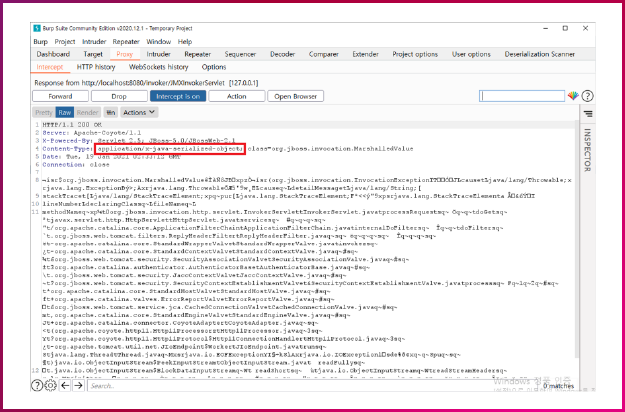Go to previous search match arrow
Image resolution: width=625 pixels, height=412 pixels.
coord(65,385)
